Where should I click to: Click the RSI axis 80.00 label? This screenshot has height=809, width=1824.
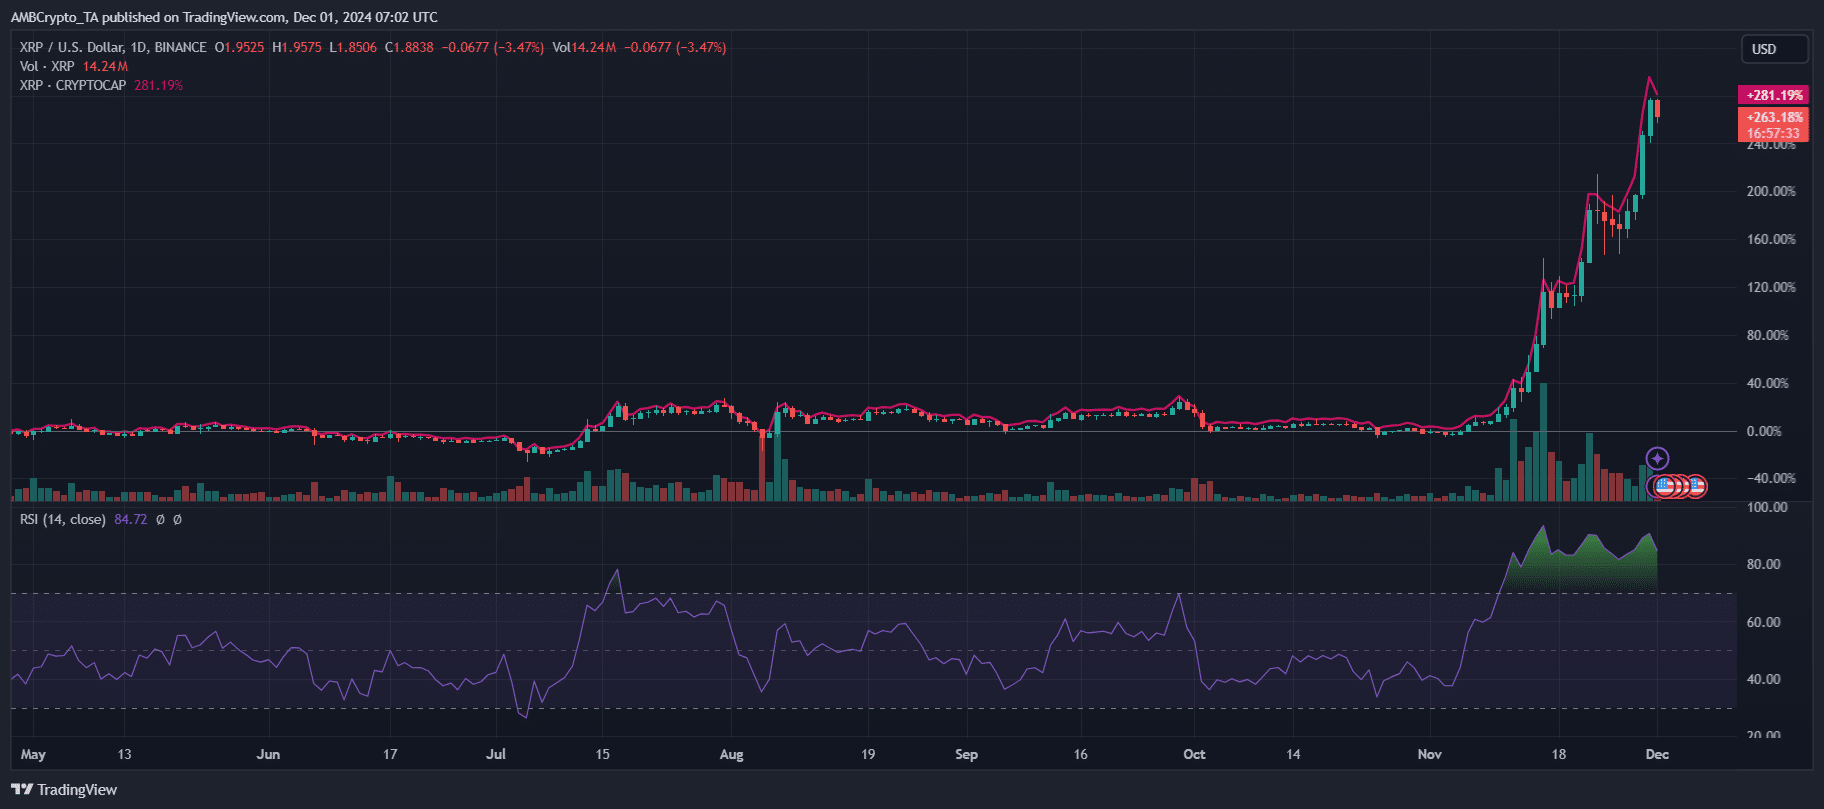pyautogui.click(x=1763, y=564)
